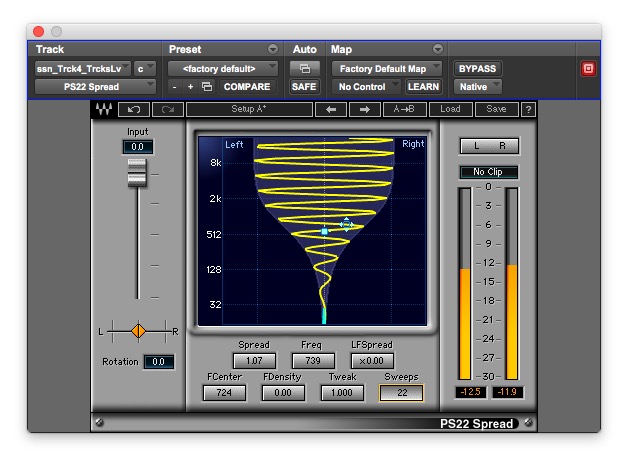Click bottom-left screw icon
Viewport: 628px width, 464px height.
(99, 422)
